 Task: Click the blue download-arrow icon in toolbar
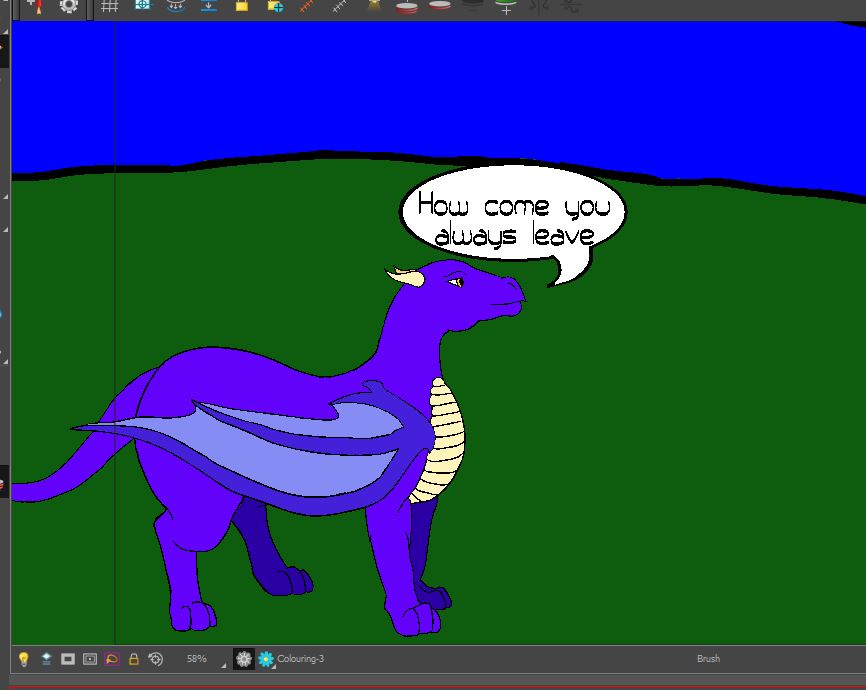click(209, 6)
